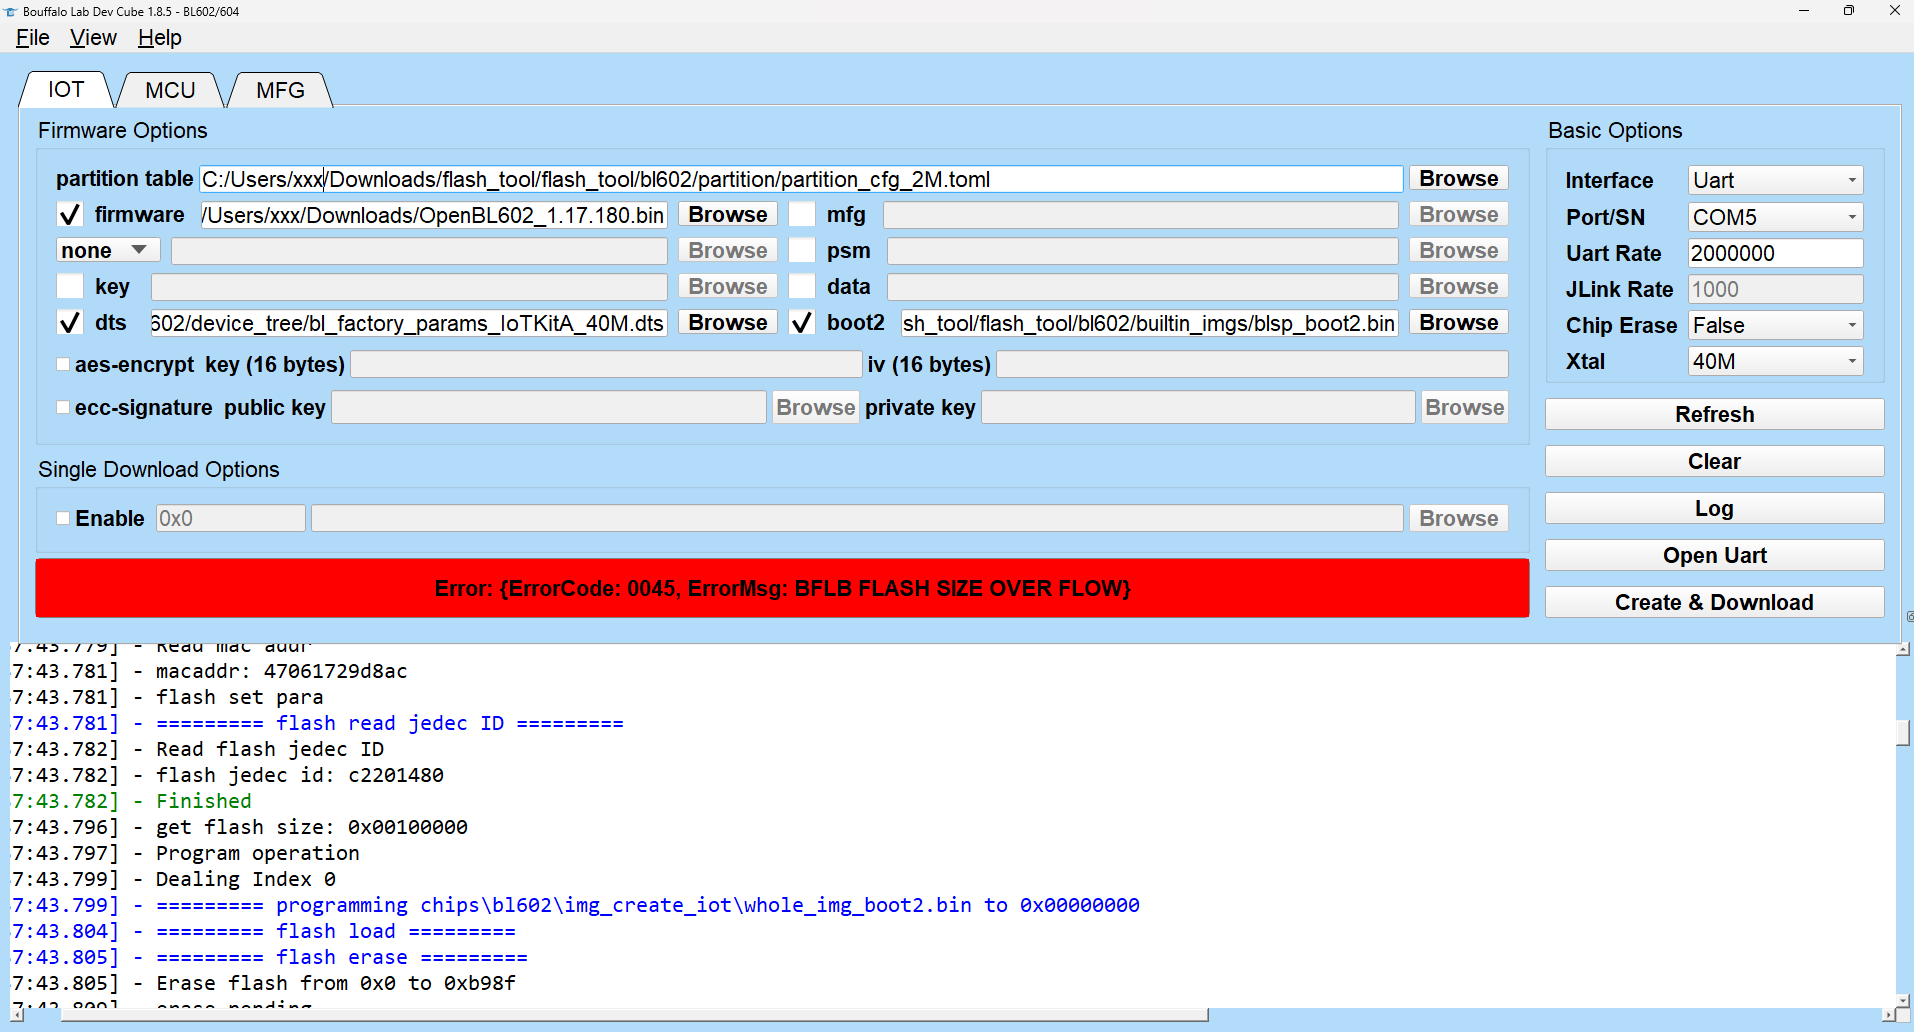
Task: Open the 'none' dropdown under firmware
Action: pyautogui.click(x=108, y=250)
